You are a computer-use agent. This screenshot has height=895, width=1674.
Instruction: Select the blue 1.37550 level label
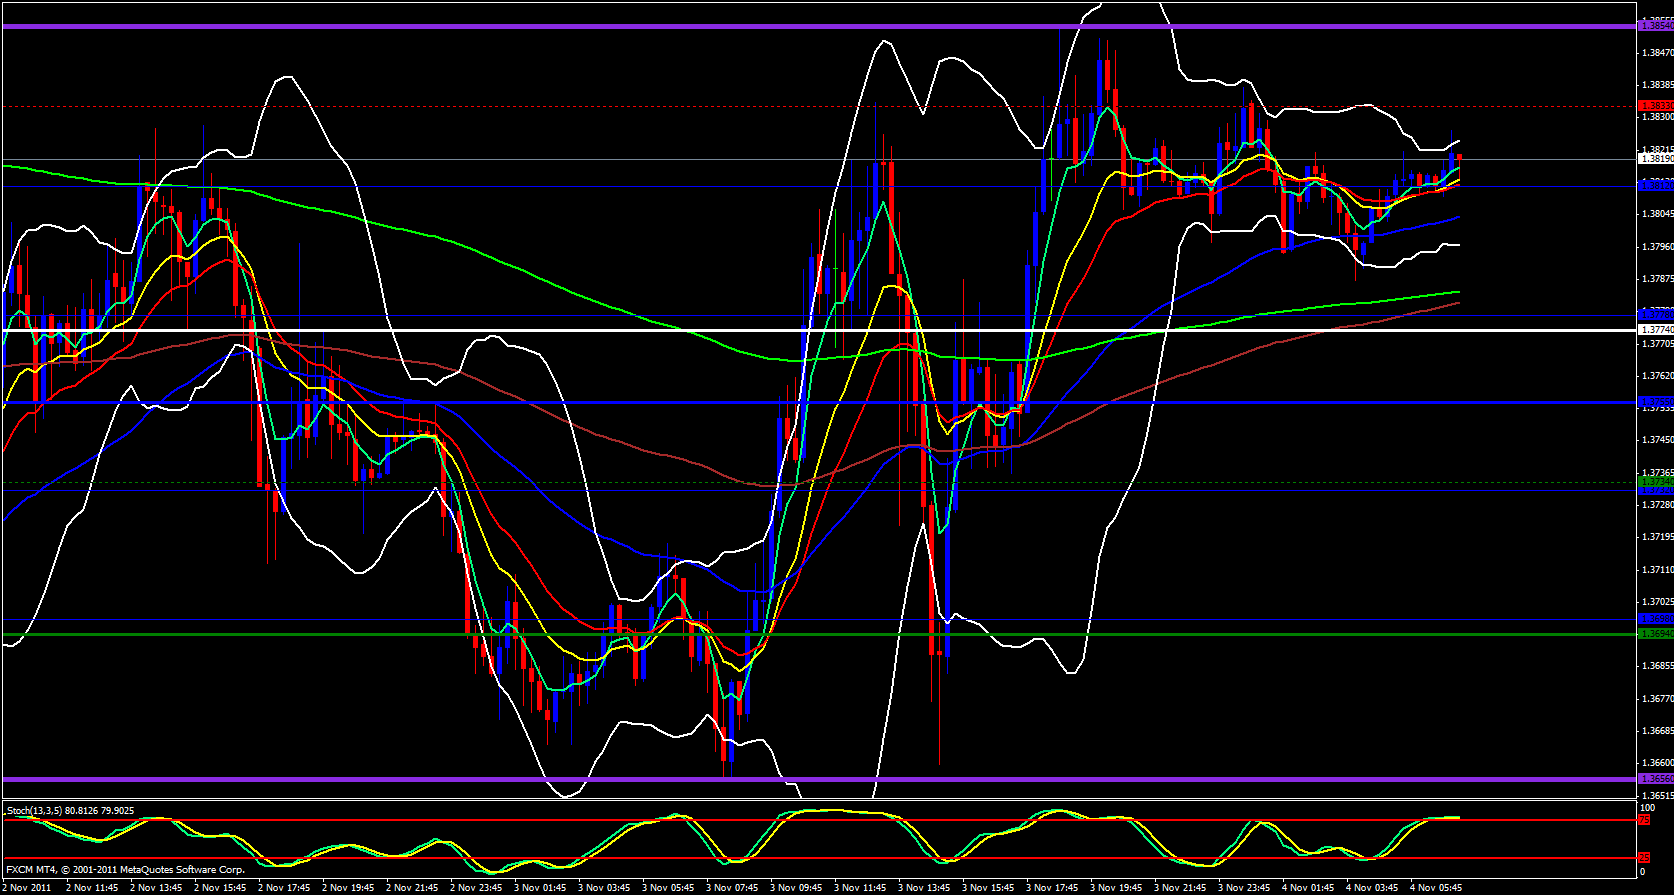click(1654, 402)
